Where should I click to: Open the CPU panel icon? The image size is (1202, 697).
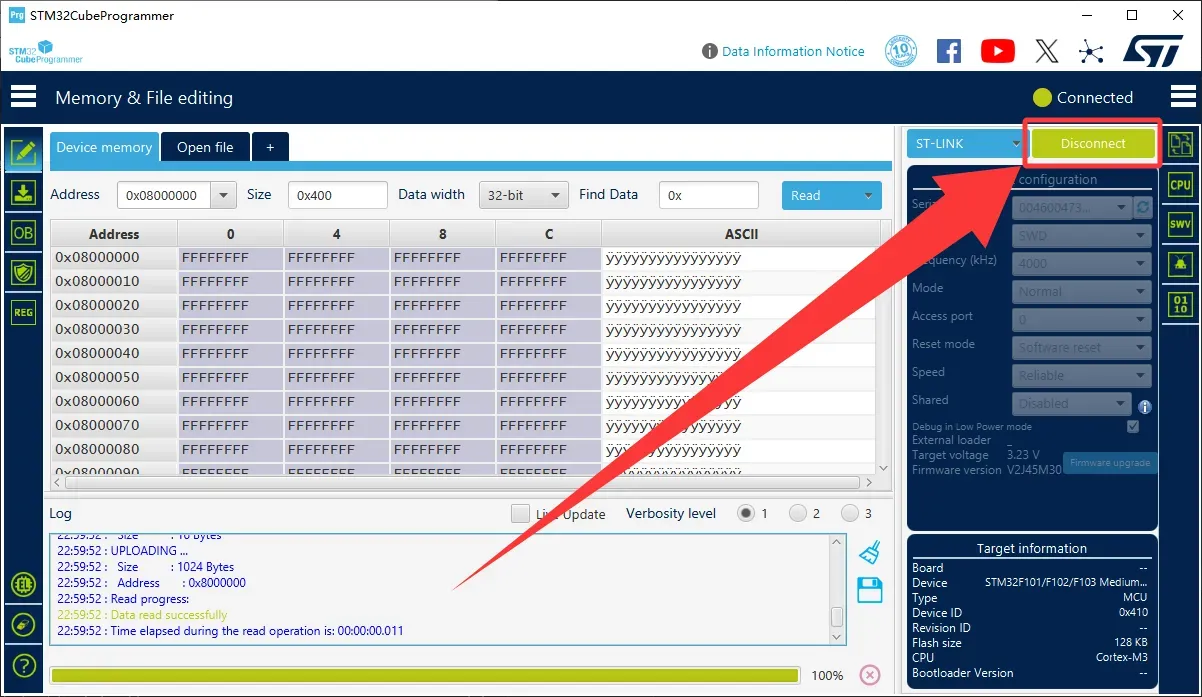(1180, 185)
